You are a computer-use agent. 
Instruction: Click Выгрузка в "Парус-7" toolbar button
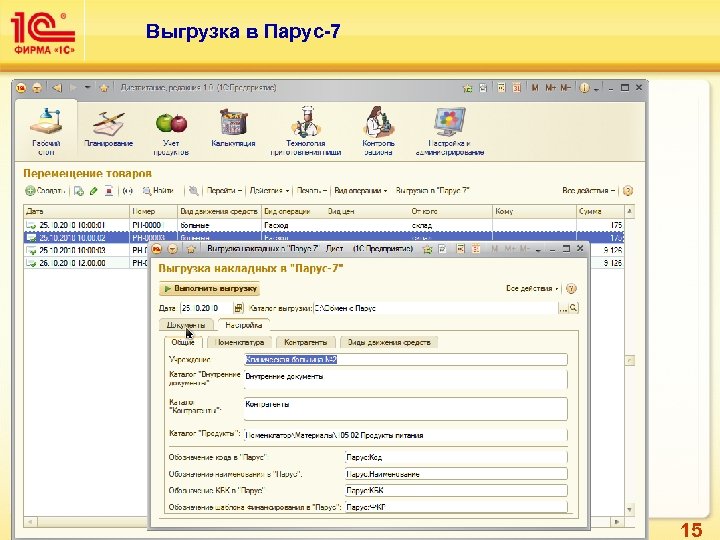(x=432, y=191)
